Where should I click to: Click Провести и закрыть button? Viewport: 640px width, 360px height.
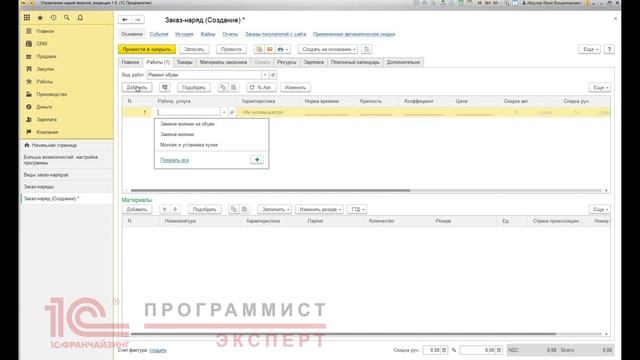[147, 49]
